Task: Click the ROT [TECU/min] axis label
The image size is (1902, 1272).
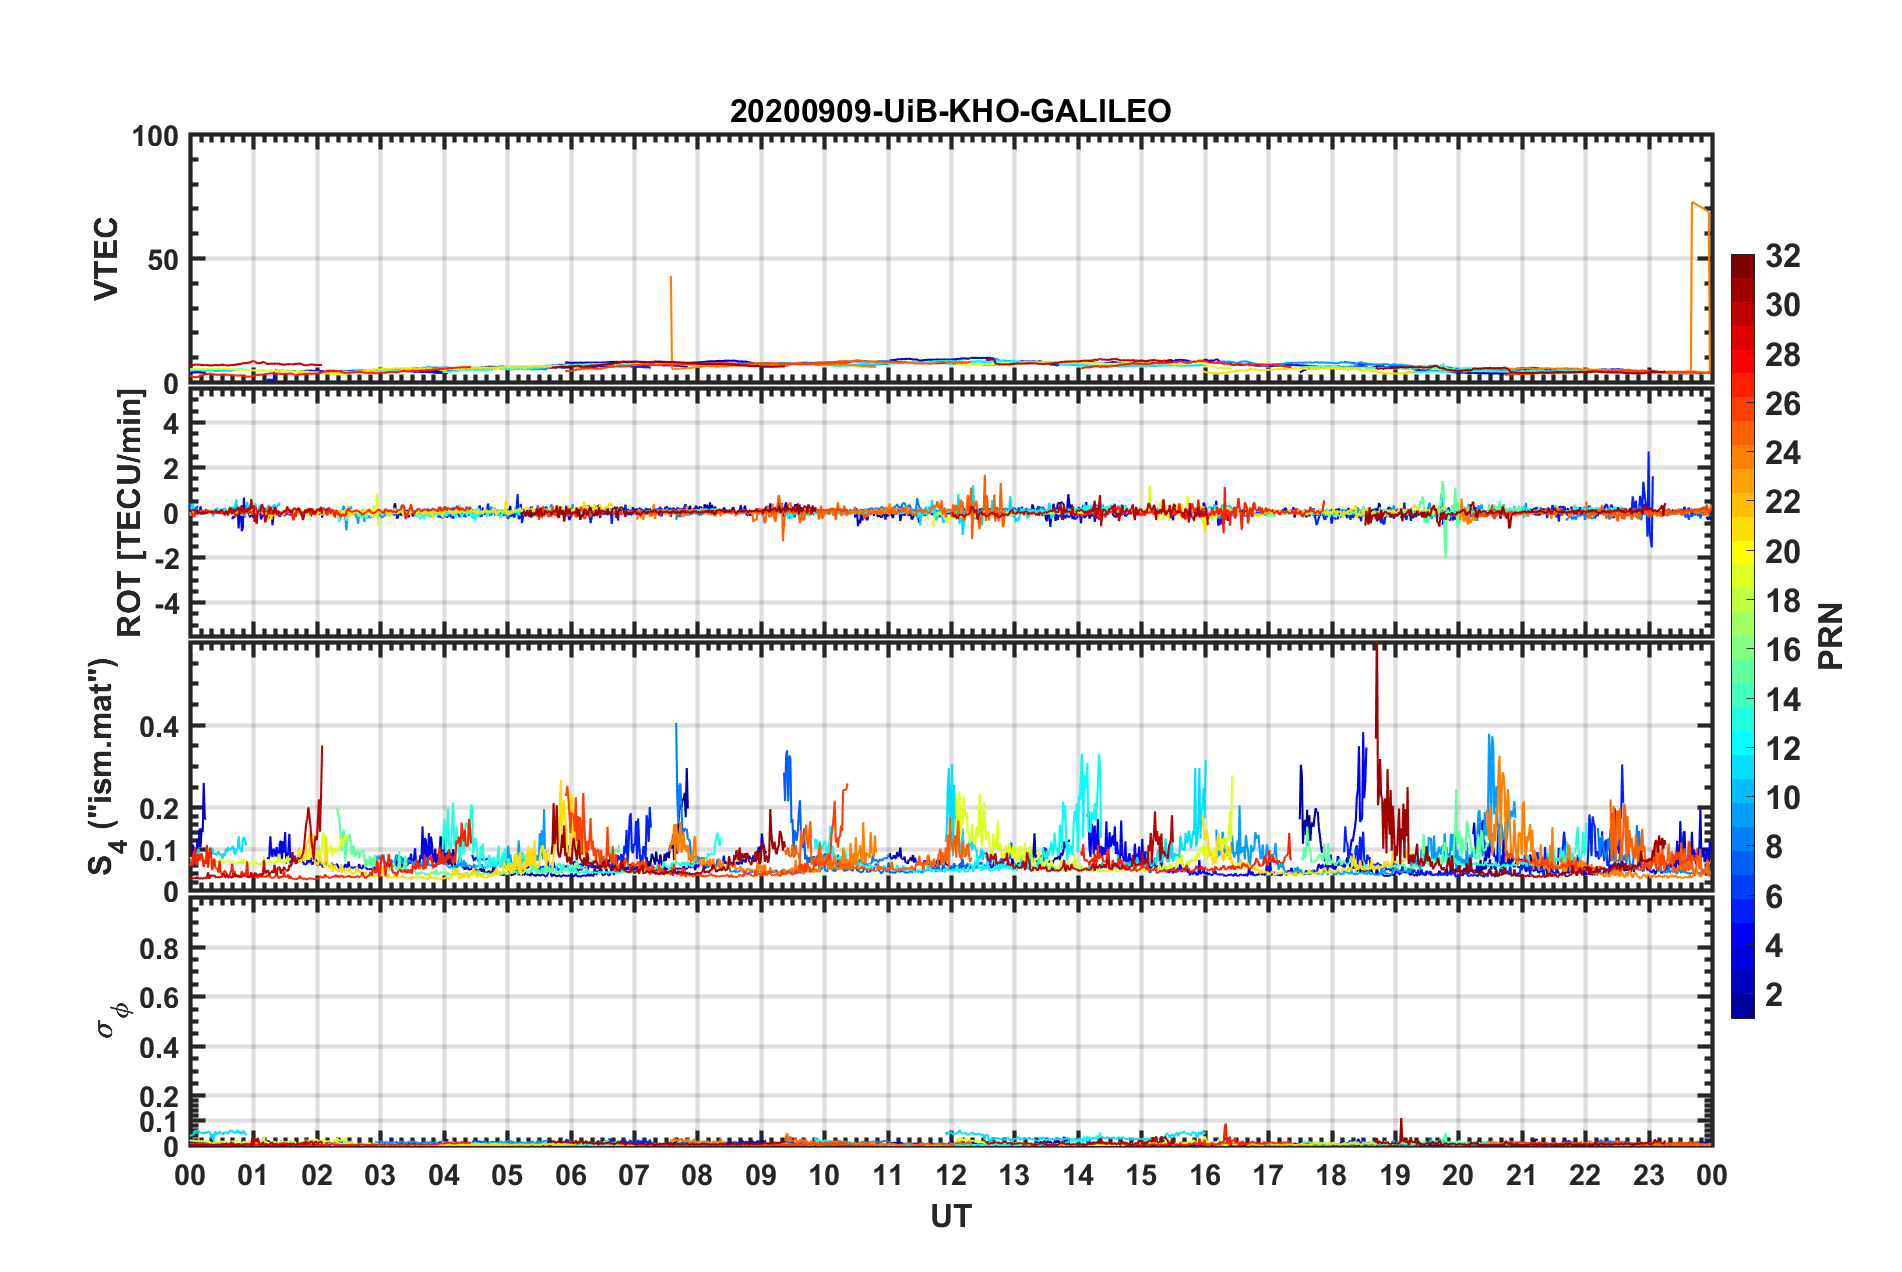Action: coord(130,513)
